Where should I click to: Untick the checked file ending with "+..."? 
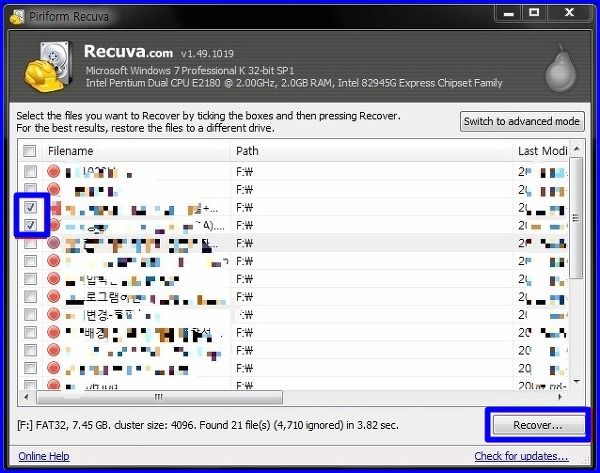click(30, 207)
